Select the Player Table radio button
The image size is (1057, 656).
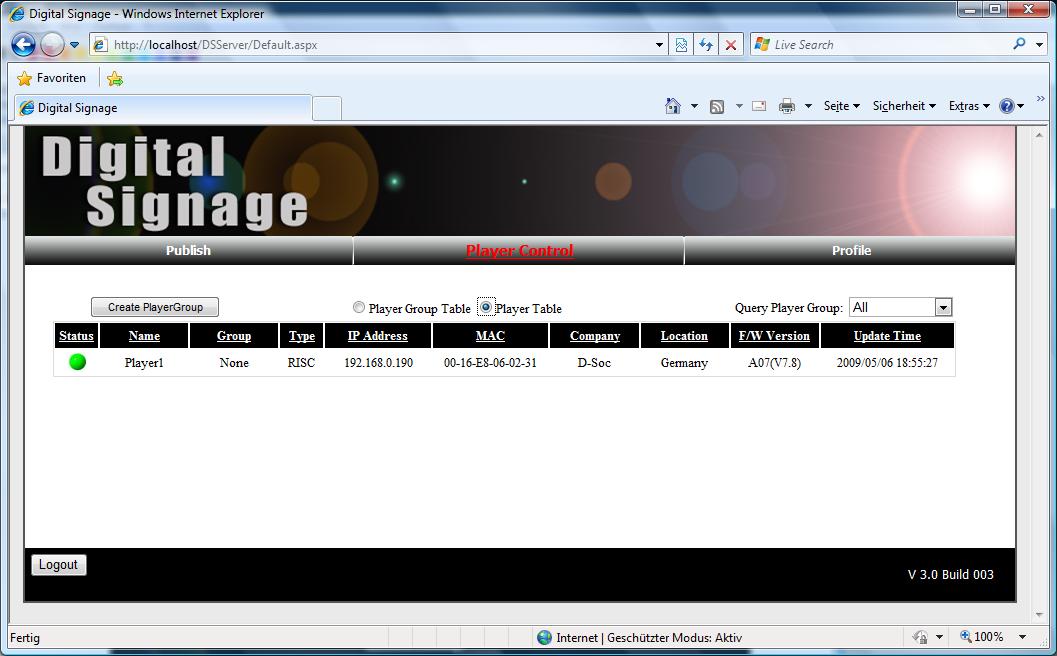pyautogui.click(x=486, y=307)
